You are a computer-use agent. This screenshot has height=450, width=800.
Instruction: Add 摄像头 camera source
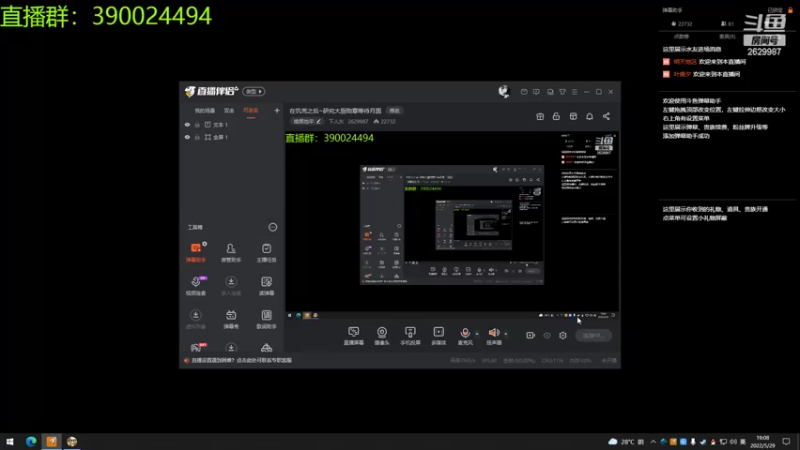coord(382,336)
